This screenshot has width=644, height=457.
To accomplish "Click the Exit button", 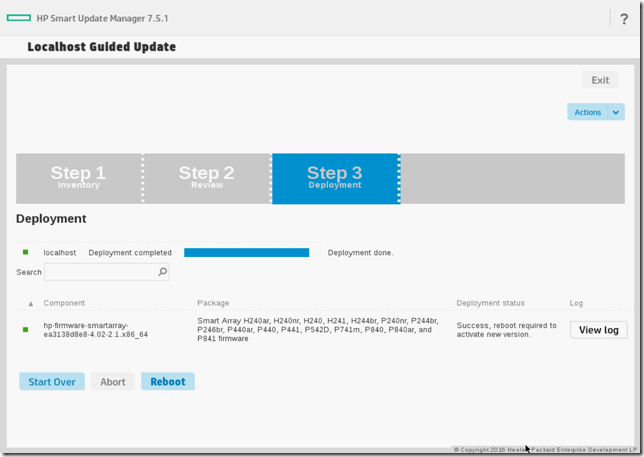I will point(600,80).
